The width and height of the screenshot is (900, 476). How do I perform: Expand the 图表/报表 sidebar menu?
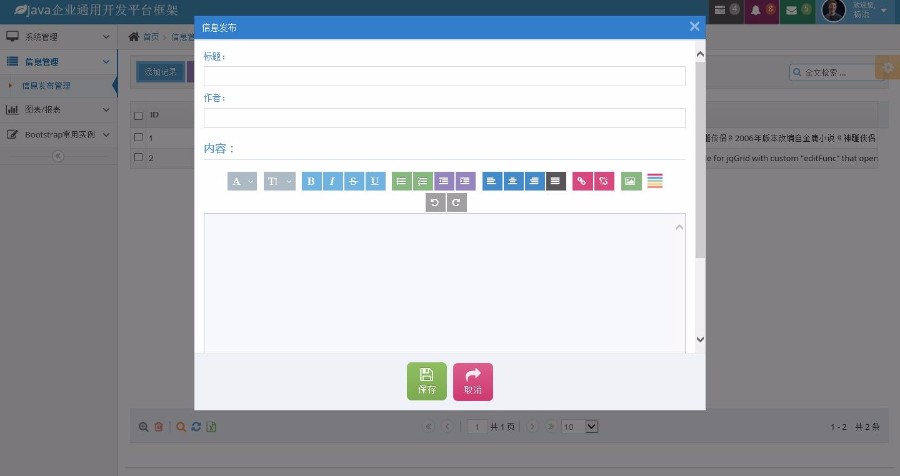point(59,109)
